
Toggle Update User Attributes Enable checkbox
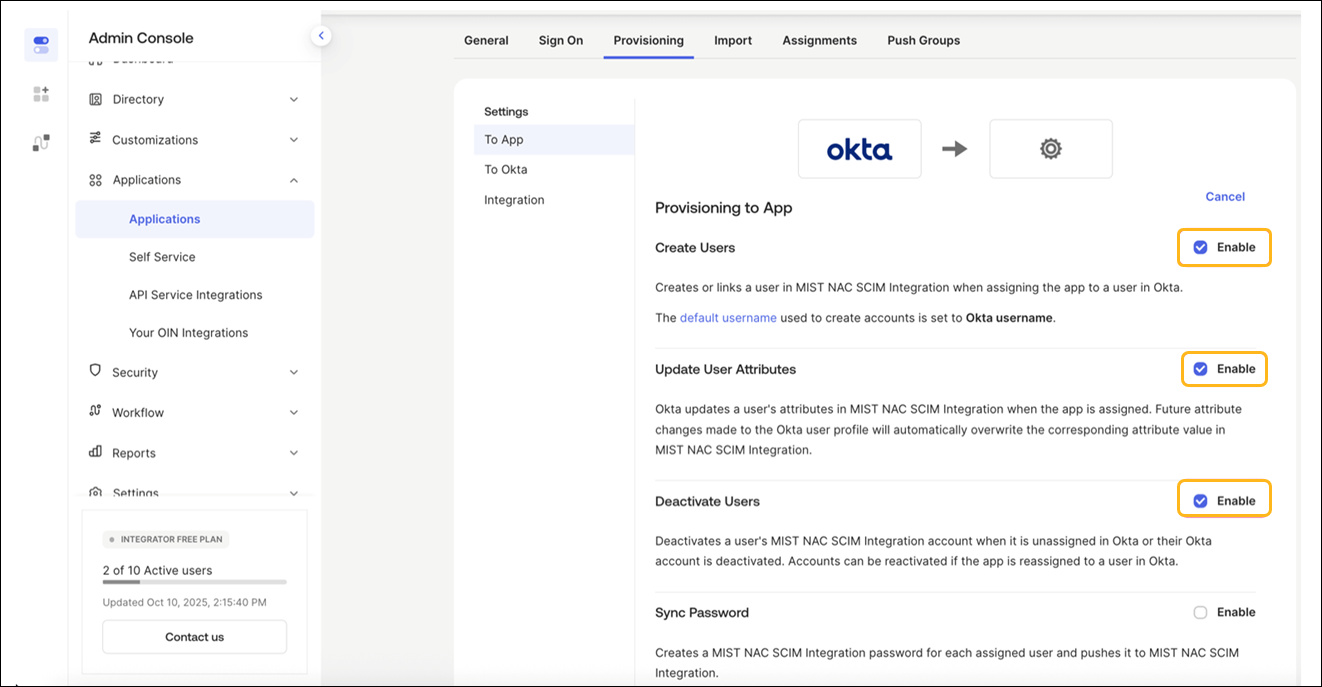1200,369
